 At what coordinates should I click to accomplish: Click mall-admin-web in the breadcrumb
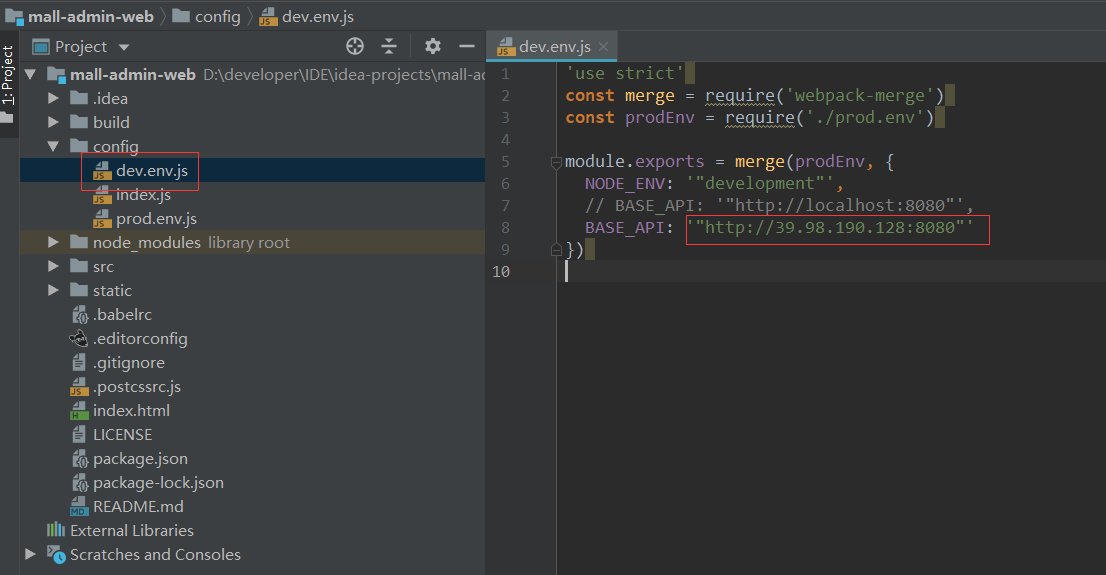pyautogui.click(x=90, y=16)
